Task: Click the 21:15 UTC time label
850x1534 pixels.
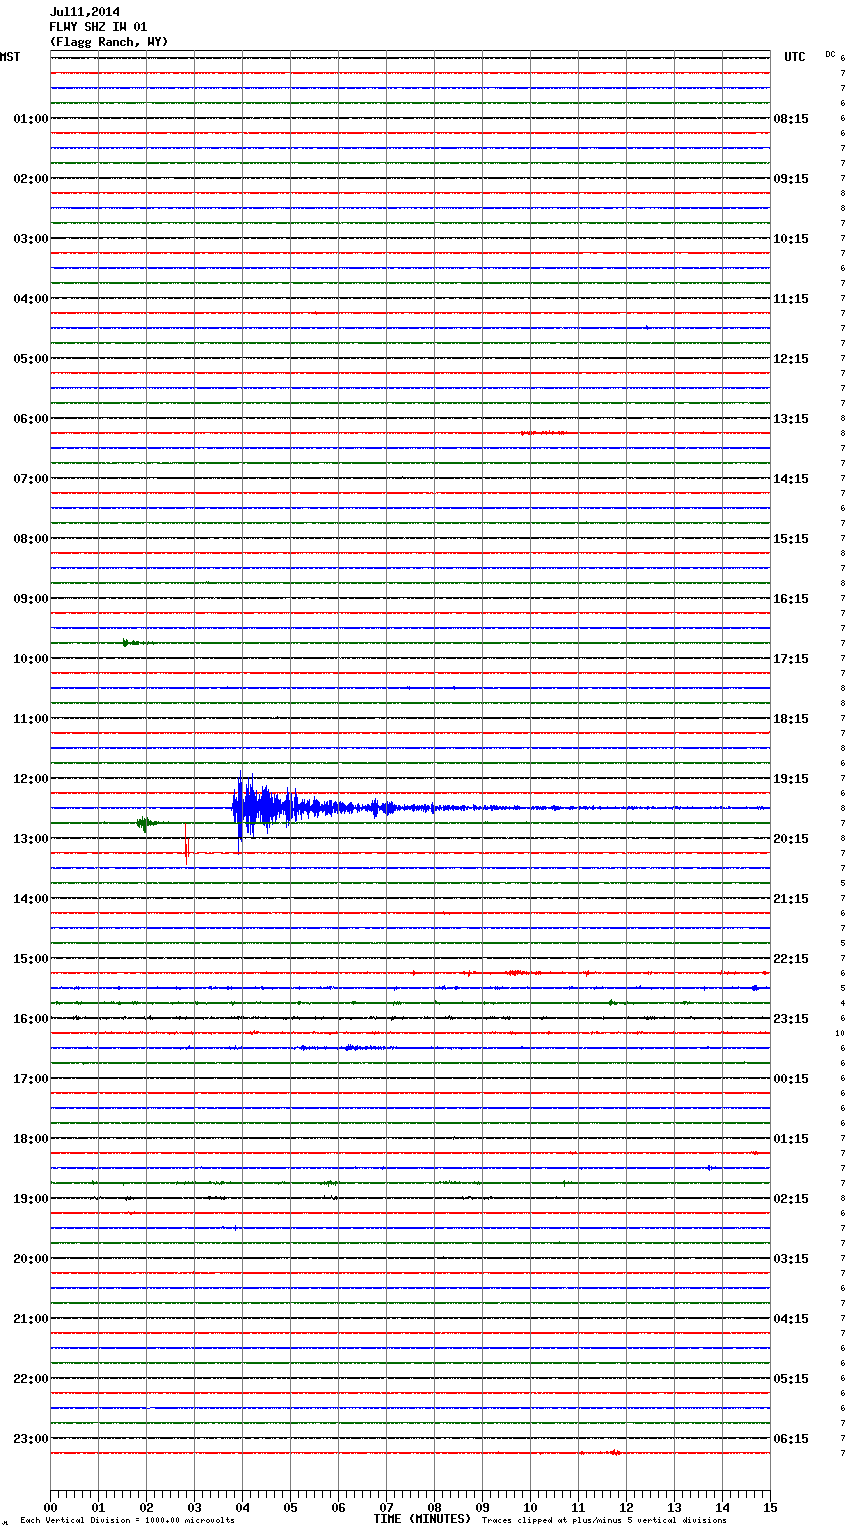Action: click(x=791, y=899)
